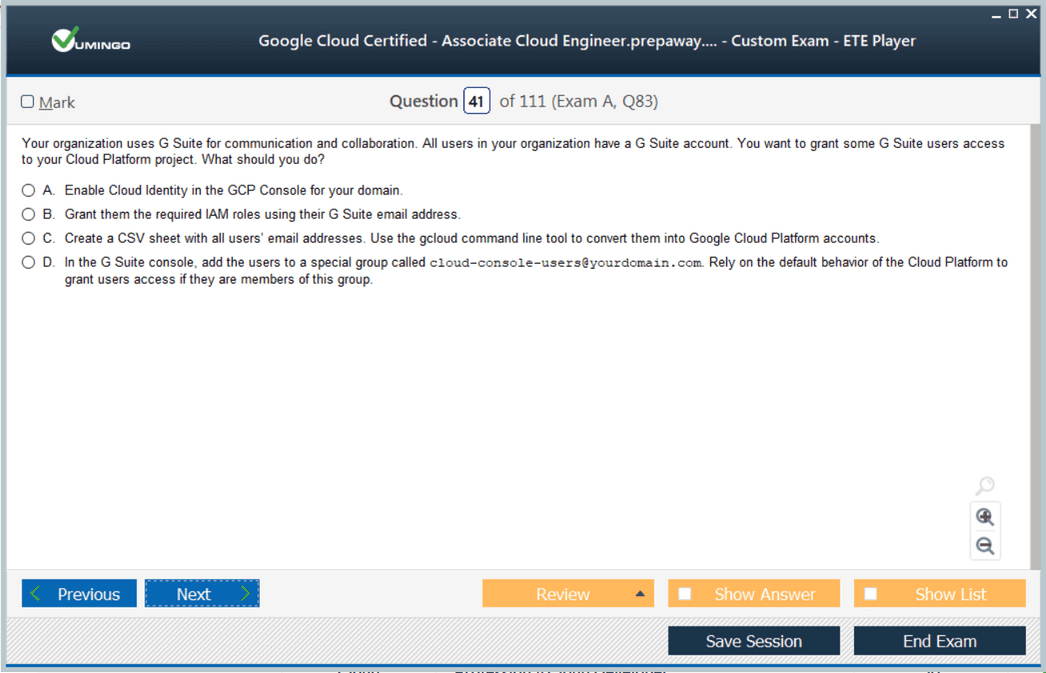Click the reset zoom magnifier icon
Screen dimensions: 1046x673
coord(984,486)
